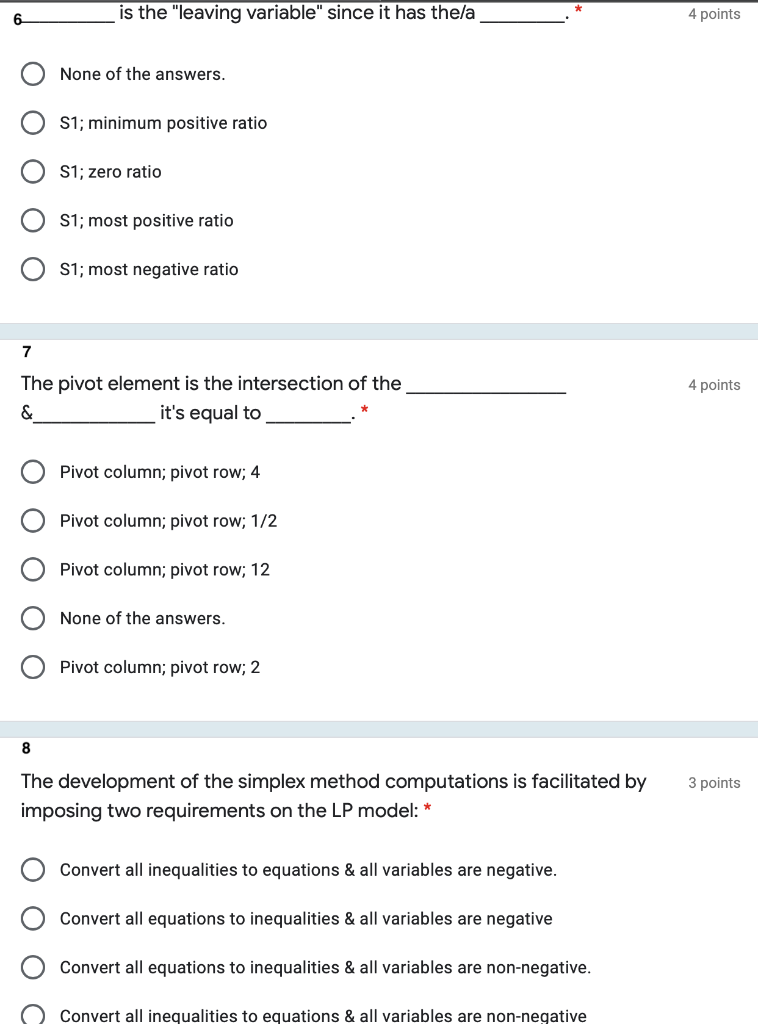Choose "Pivot column; pivot row; 2" option
Viewport: 758px width, 1024px height.
pyautogui.click(x=33, y=666)
